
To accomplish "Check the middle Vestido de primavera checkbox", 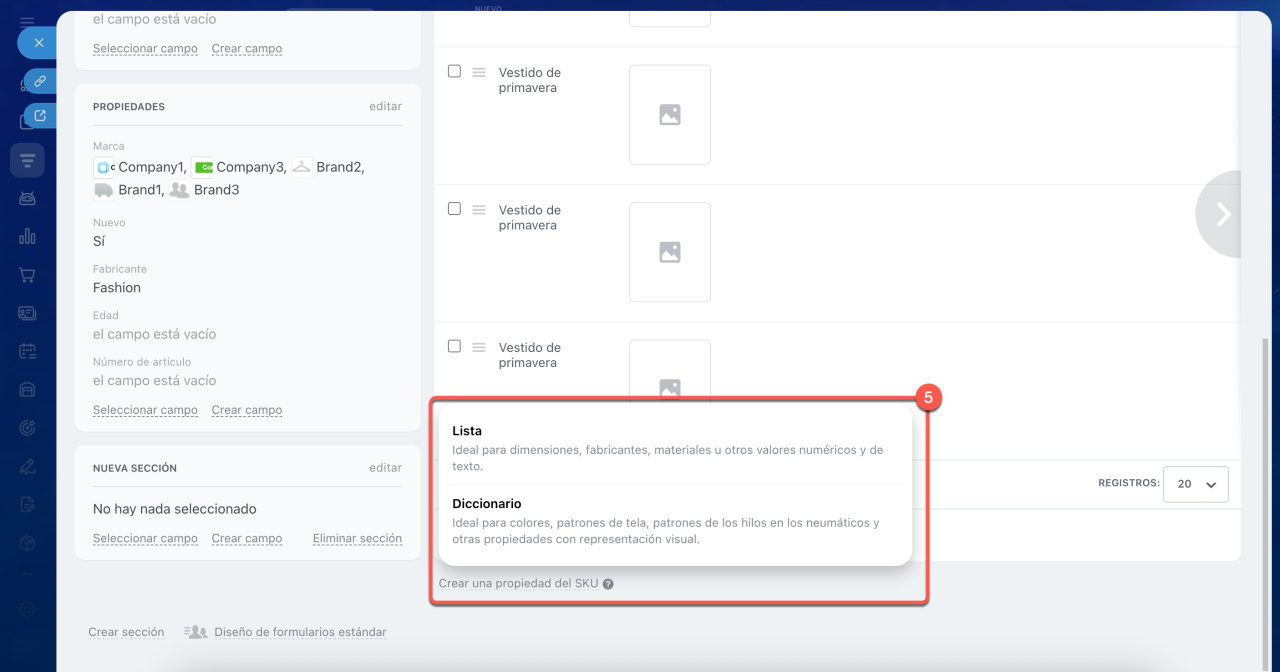I will (x=454, y=209).
